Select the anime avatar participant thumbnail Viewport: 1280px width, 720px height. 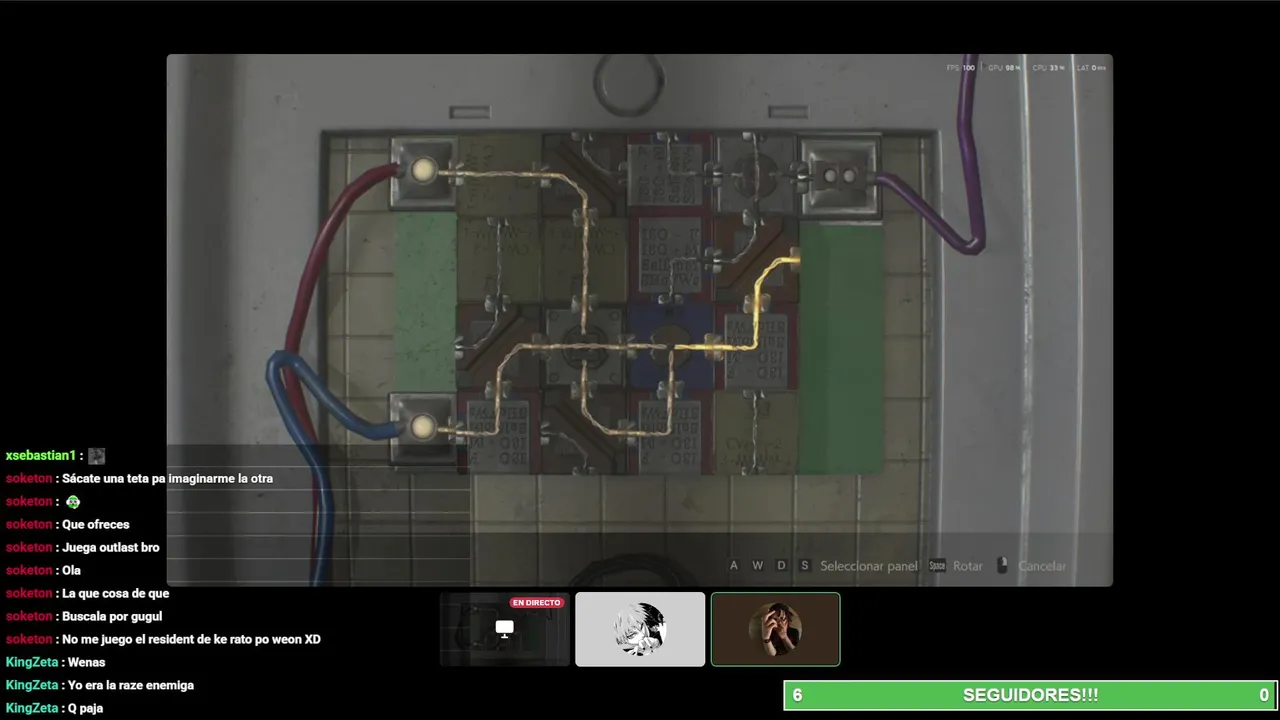640,629
